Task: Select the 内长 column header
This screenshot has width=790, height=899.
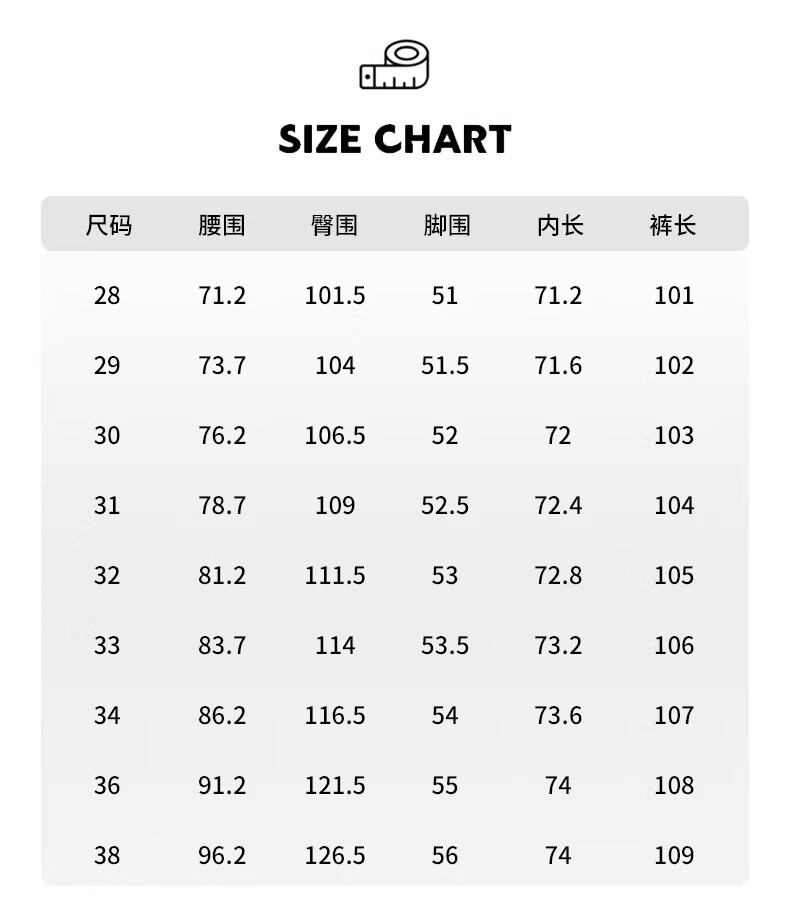Action: (559, 226)
